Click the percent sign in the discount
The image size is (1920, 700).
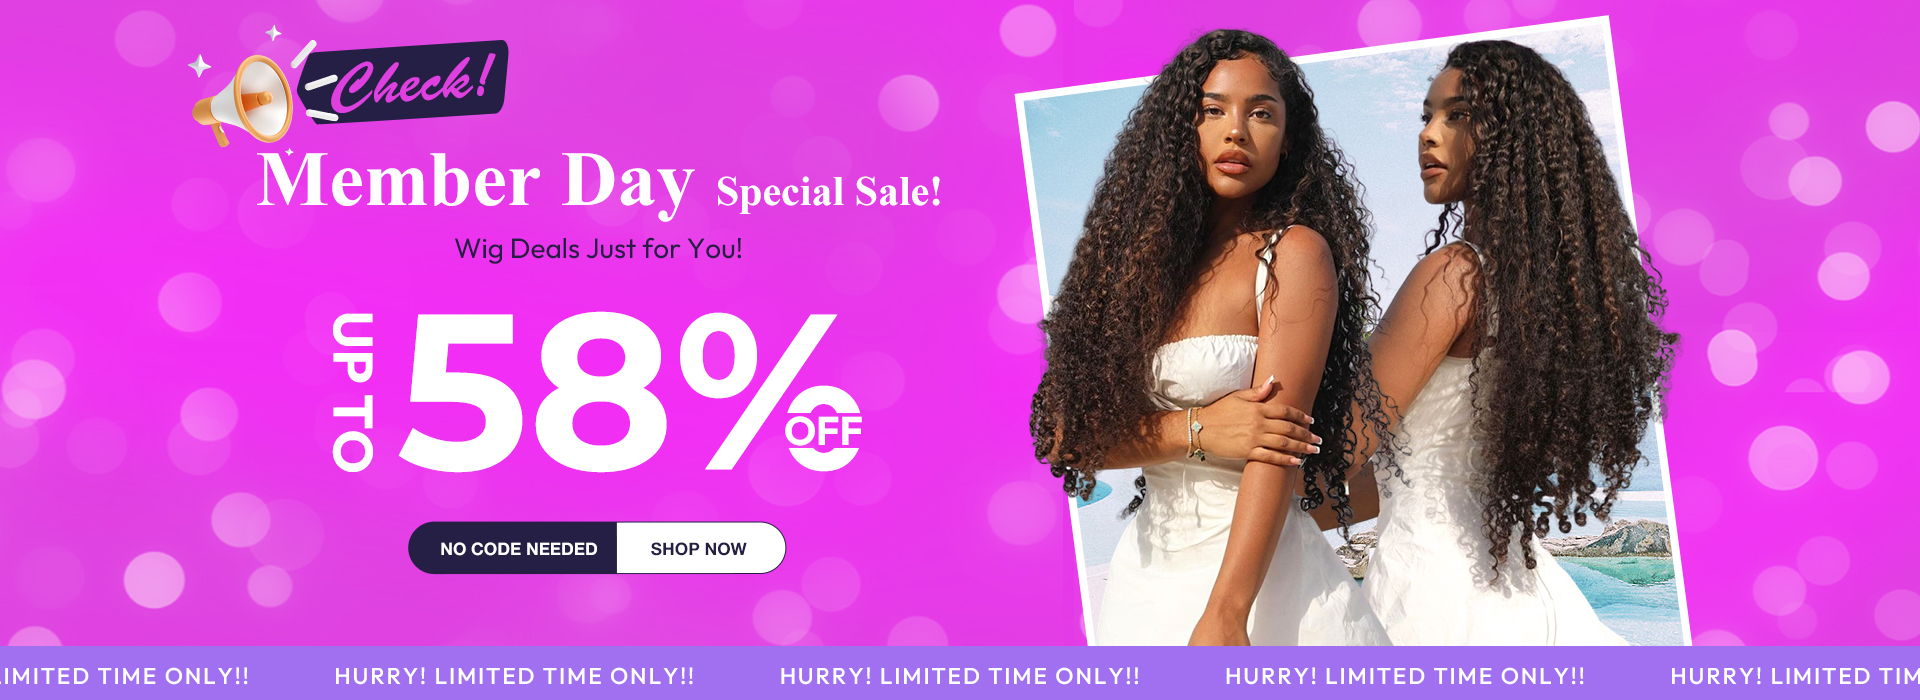pos(758,391)
